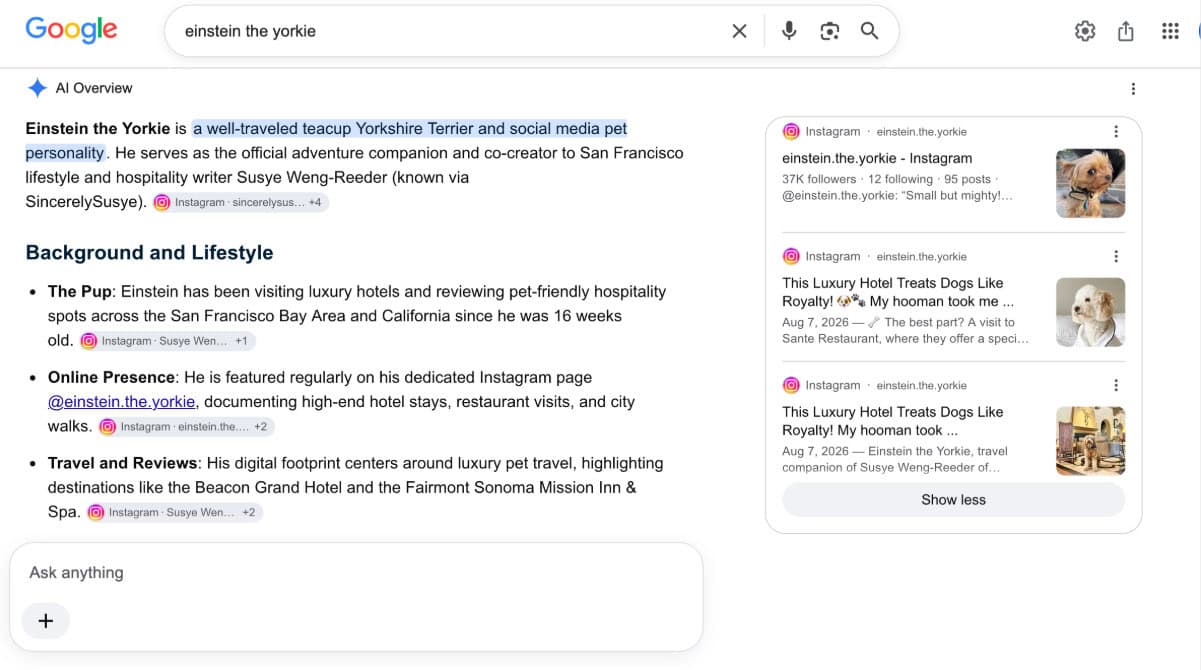The width and height of the screenshot is (1201, 670).
Task: Open the sincerelysus… +4 source chip
Action: (x=240, y=202)
